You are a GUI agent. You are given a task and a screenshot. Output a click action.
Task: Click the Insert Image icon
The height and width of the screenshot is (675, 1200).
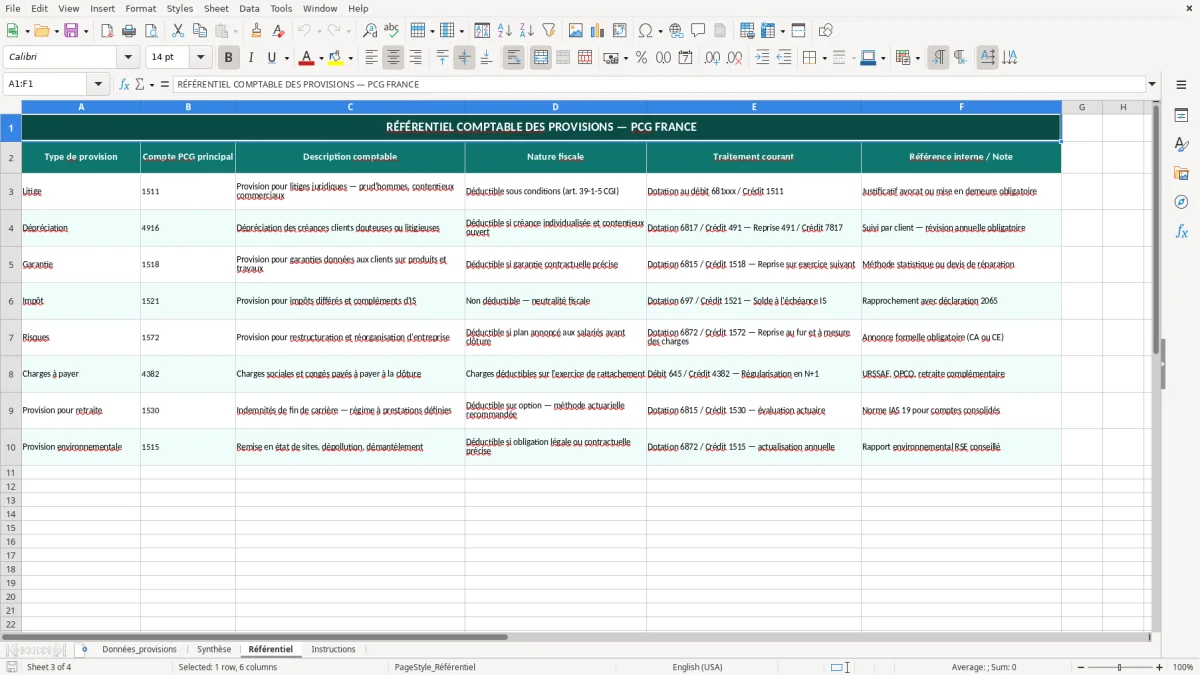[576, 31]
